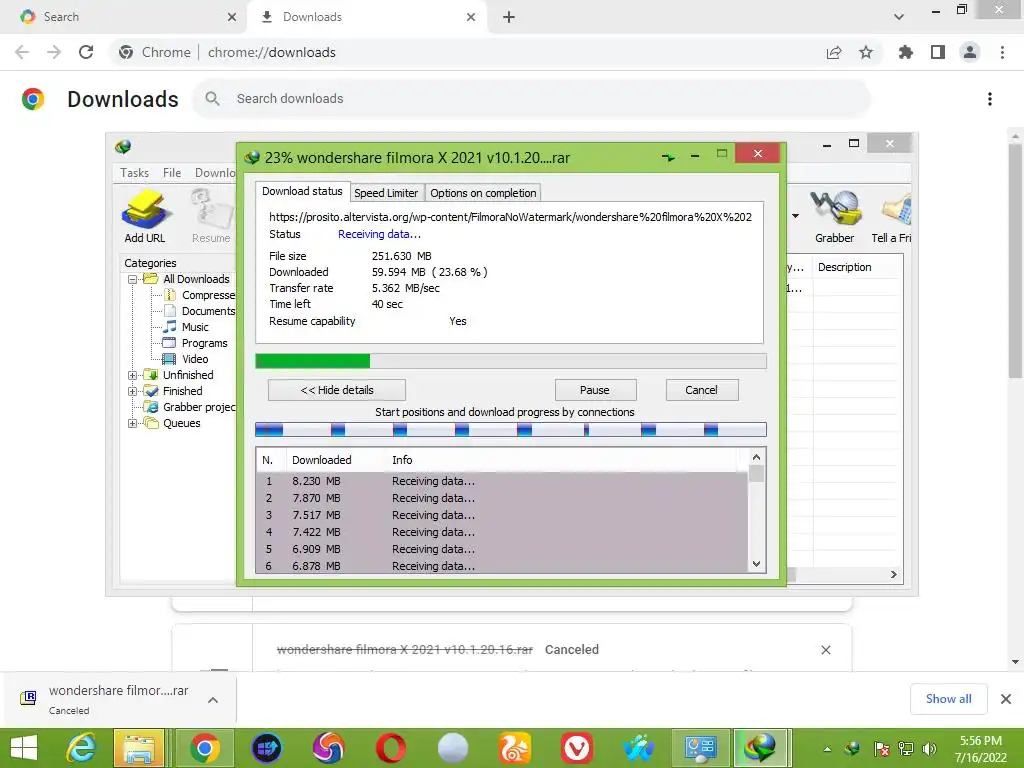
Task: Open options arrow for wondershare filmor download chip
Action: click(213, 699)
